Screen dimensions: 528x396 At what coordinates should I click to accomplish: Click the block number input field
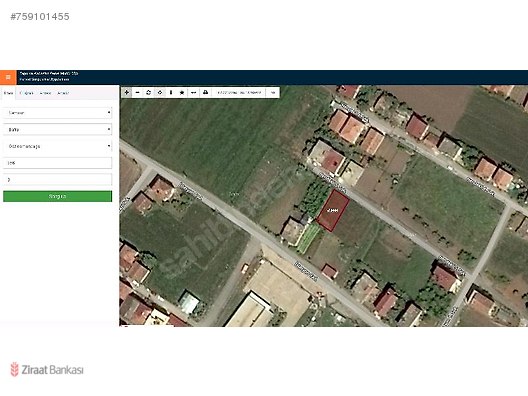tap(57, 163)
